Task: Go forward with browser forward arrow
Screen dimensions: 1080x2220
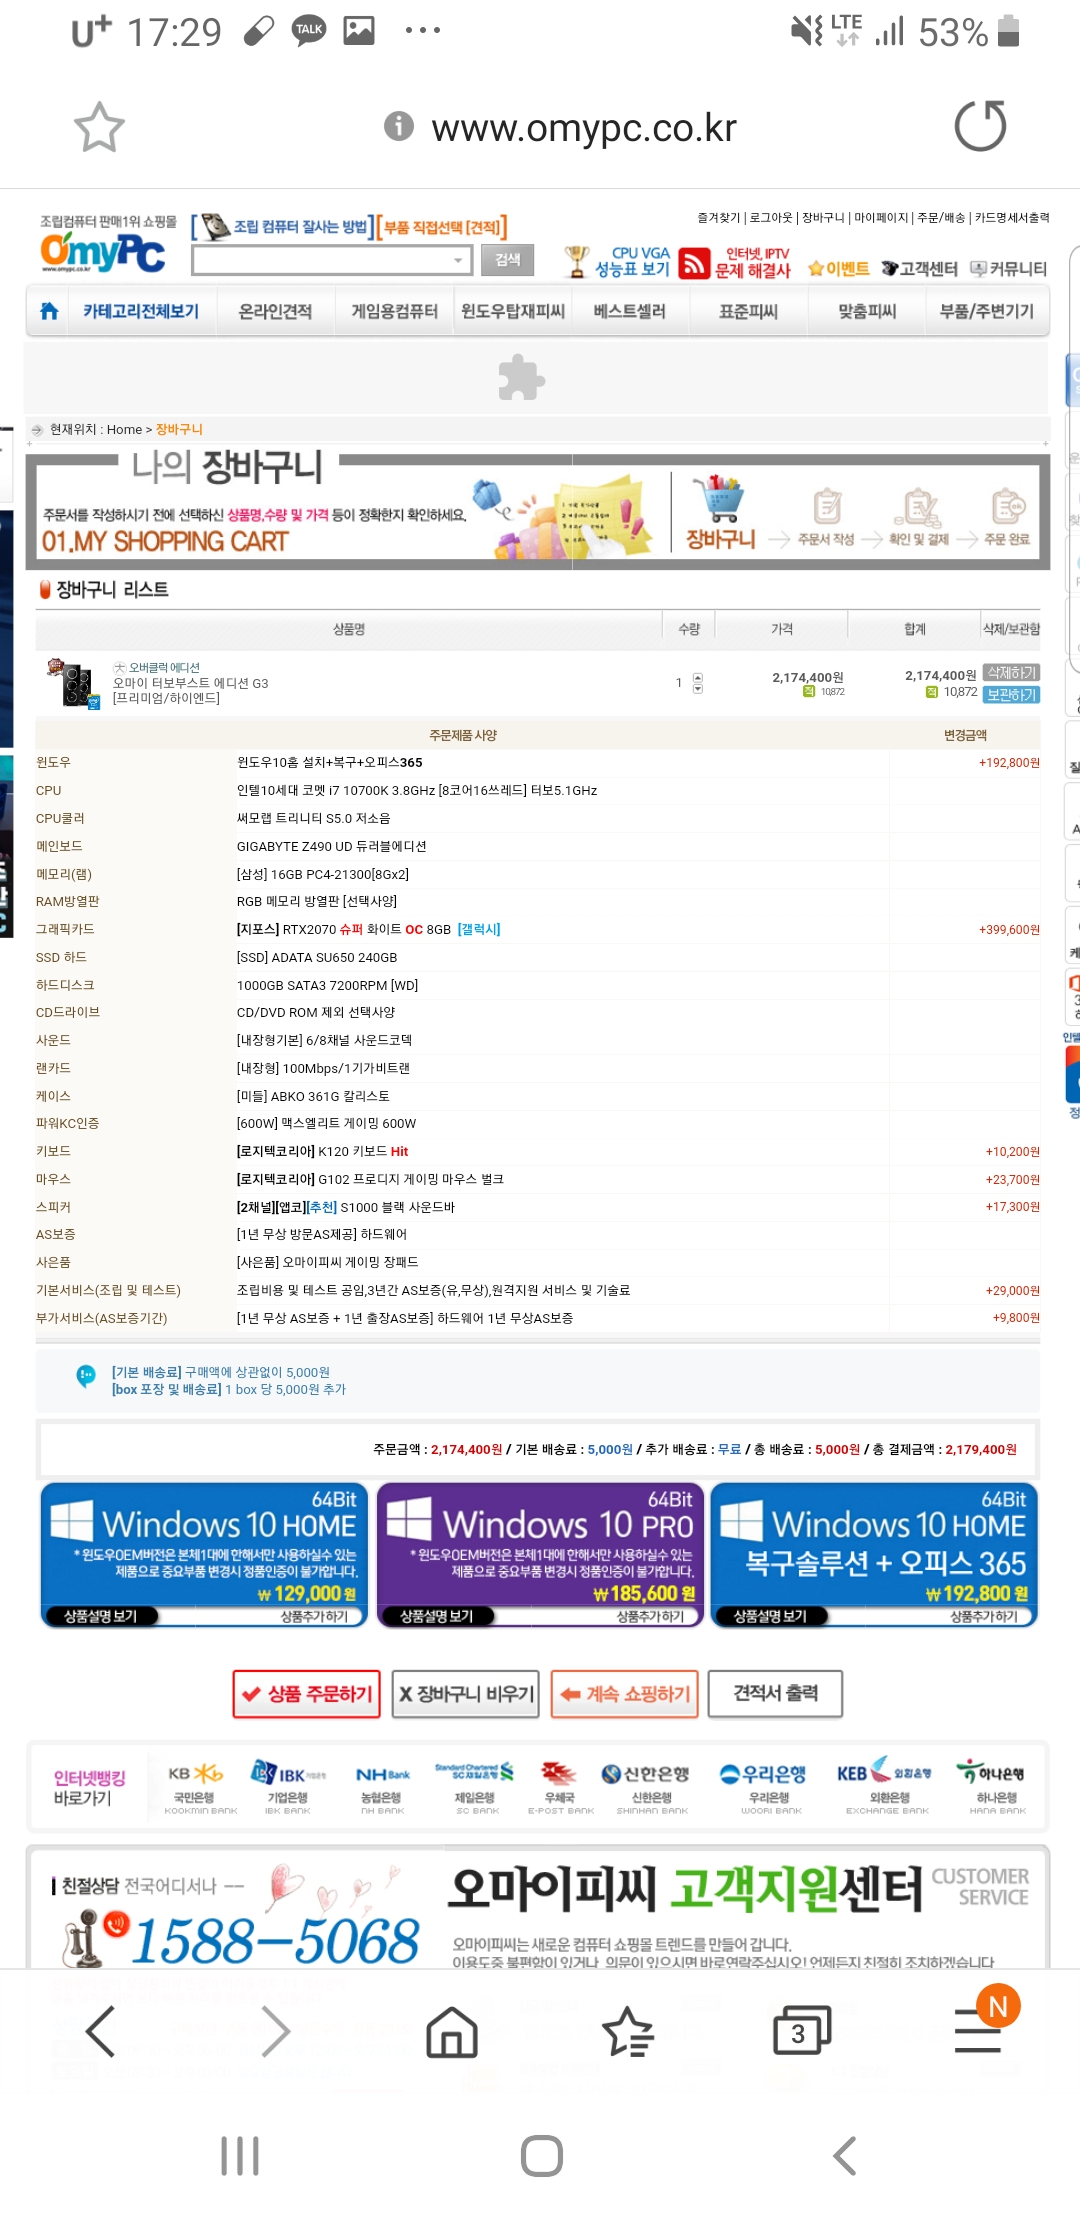Action: (x=275, y=2031)
